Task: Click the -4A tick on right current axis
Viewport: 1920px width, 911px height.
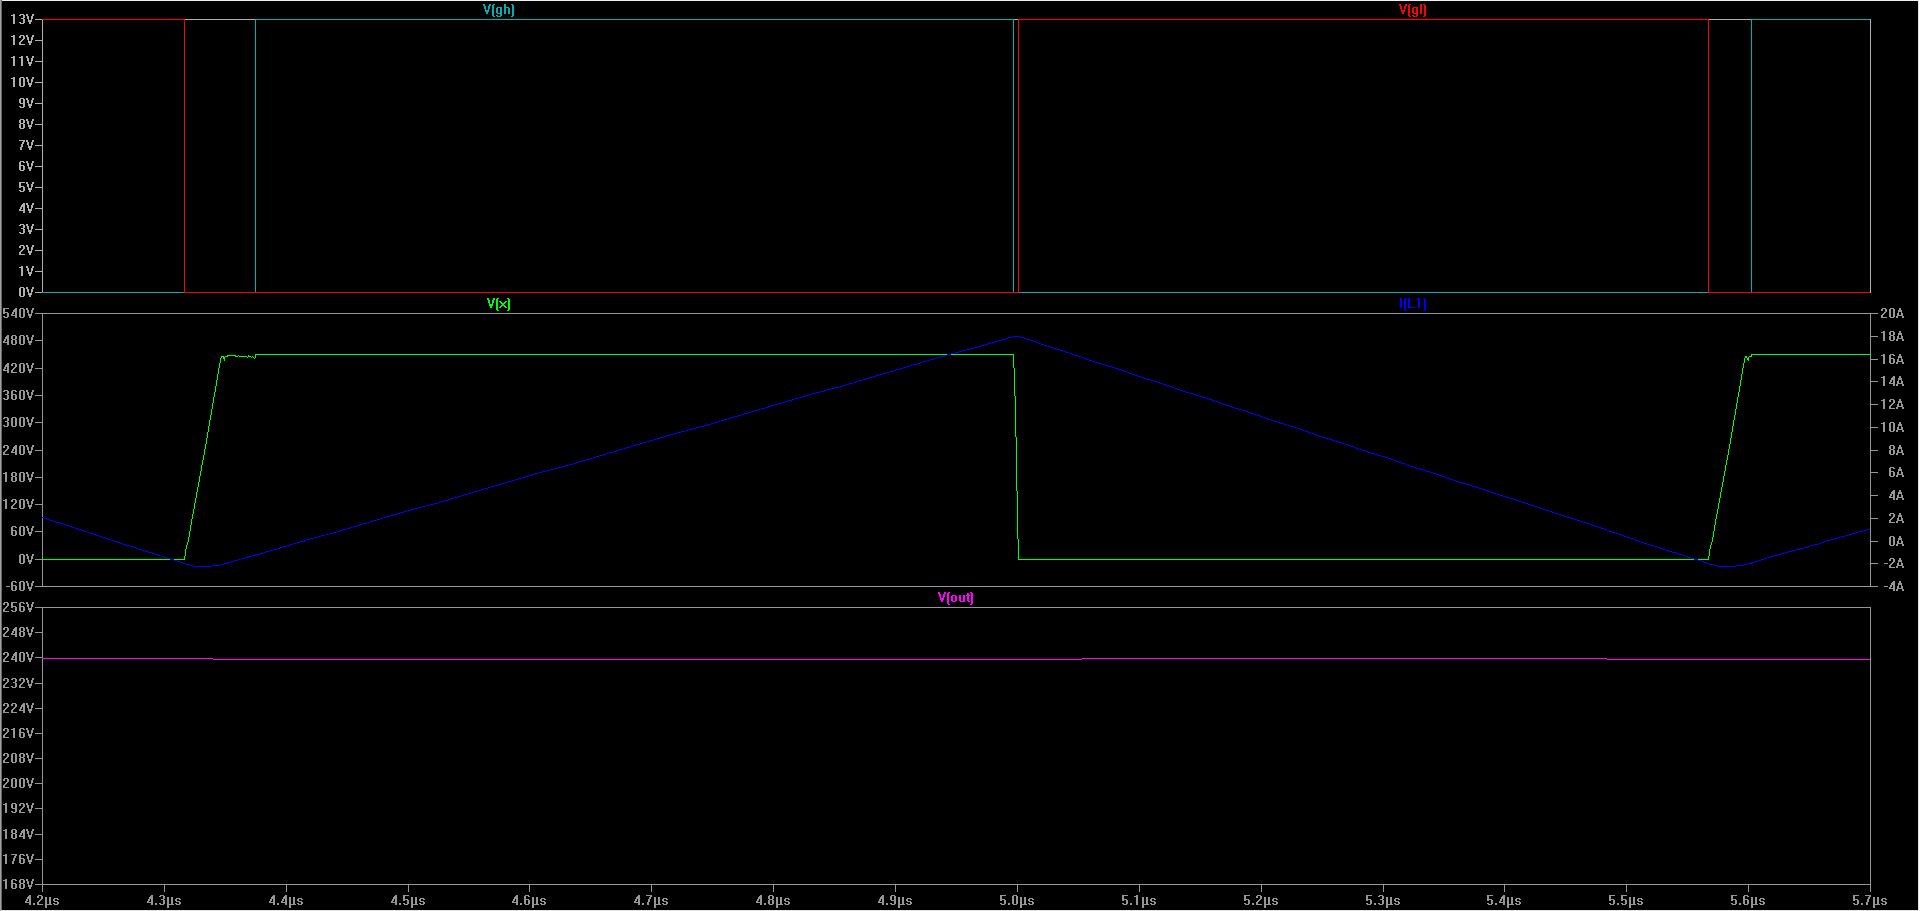Action: (x=1893, y=586)
